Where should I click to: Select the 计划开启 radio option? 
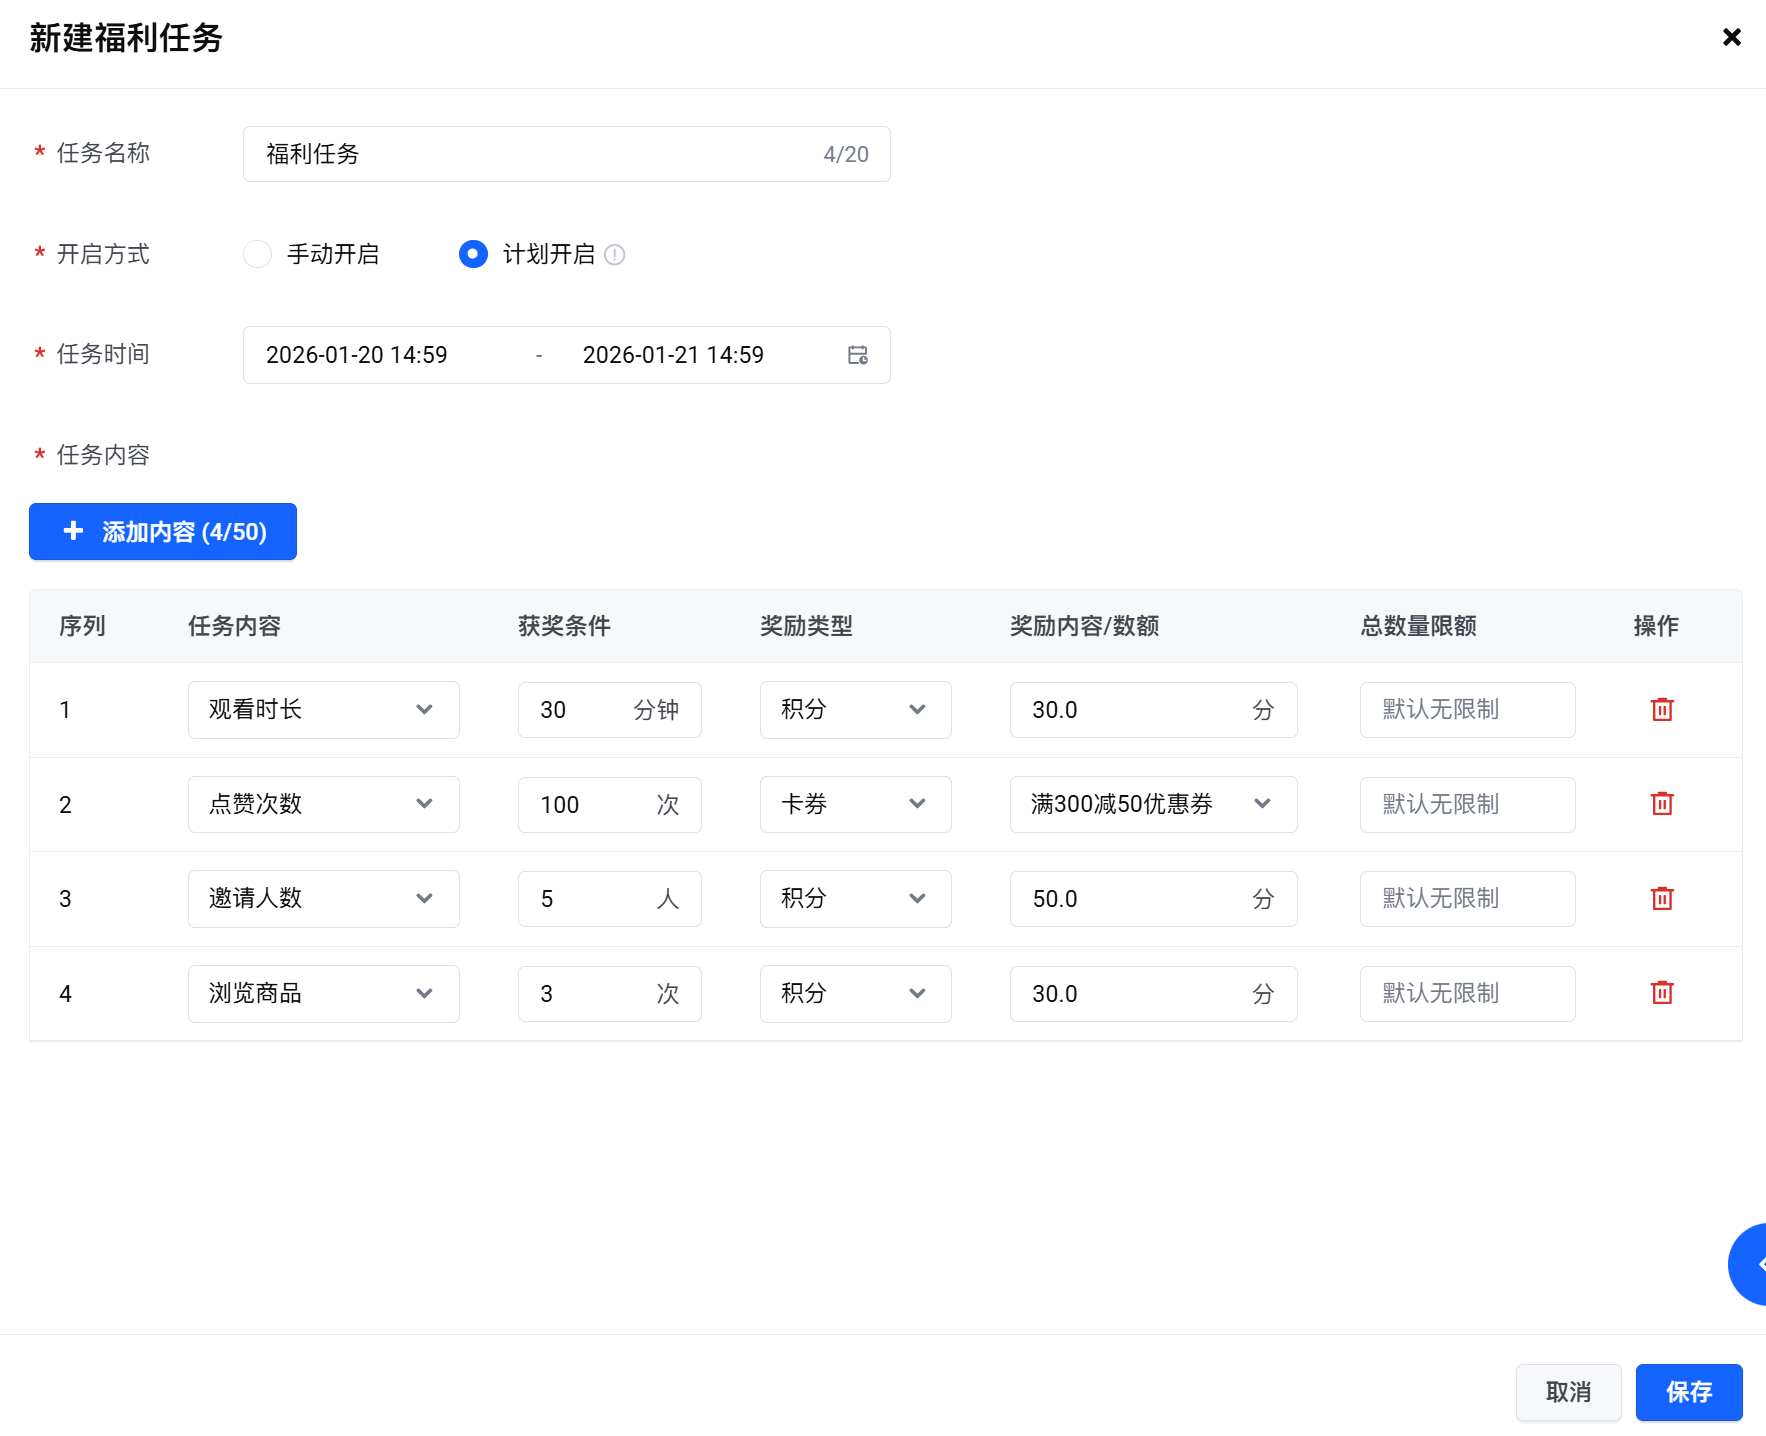click(473, 254)
